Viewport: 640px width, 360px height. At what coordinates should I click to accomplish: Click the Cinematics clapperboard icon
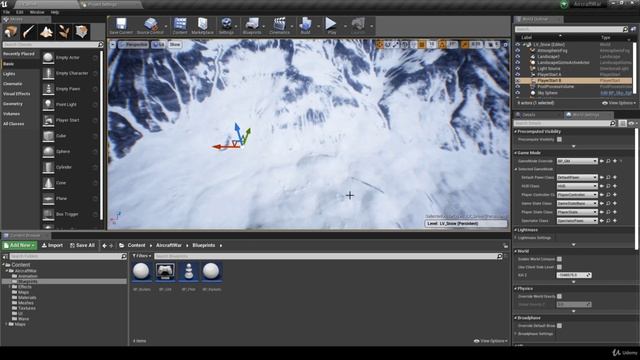pos(280,24)
